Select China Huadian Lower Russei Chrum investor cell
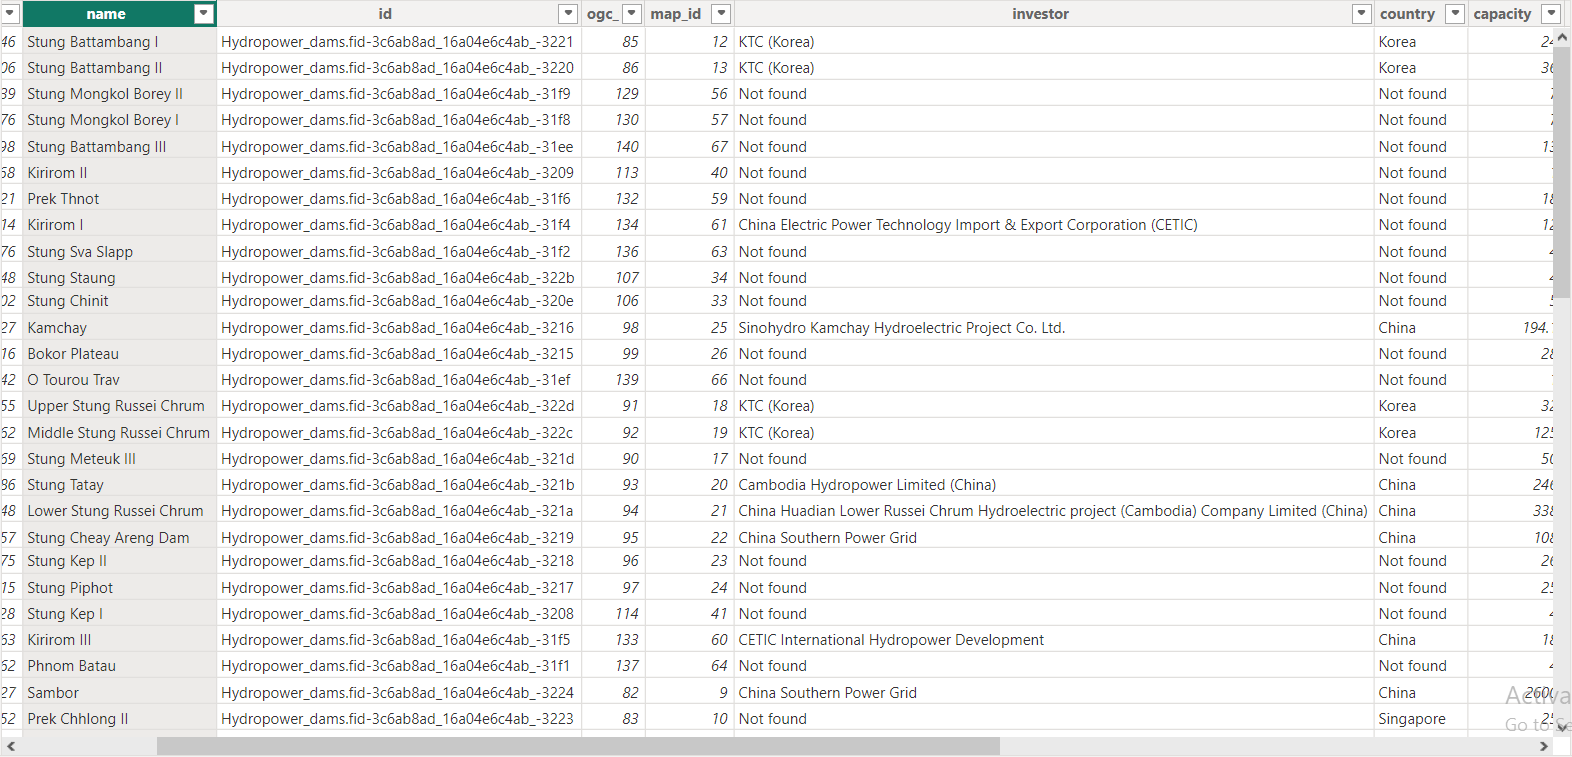This screenshot has width=1572, height=757. [x=1054, y=511]
